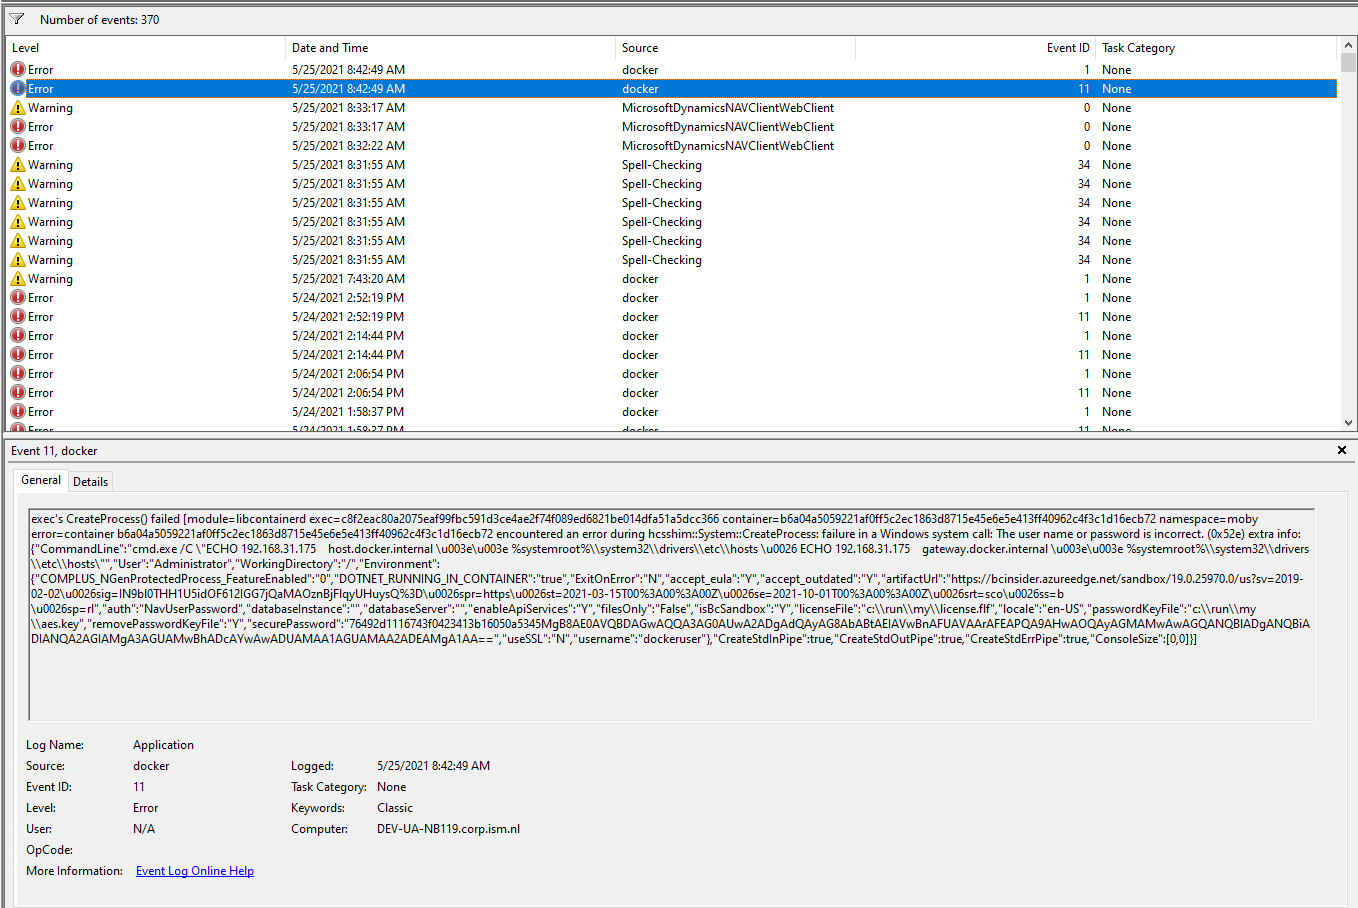The image size is (1358, 908).
Task: Click the error icon on the 1:58:37 PM docker event
Action: (16, 411)
